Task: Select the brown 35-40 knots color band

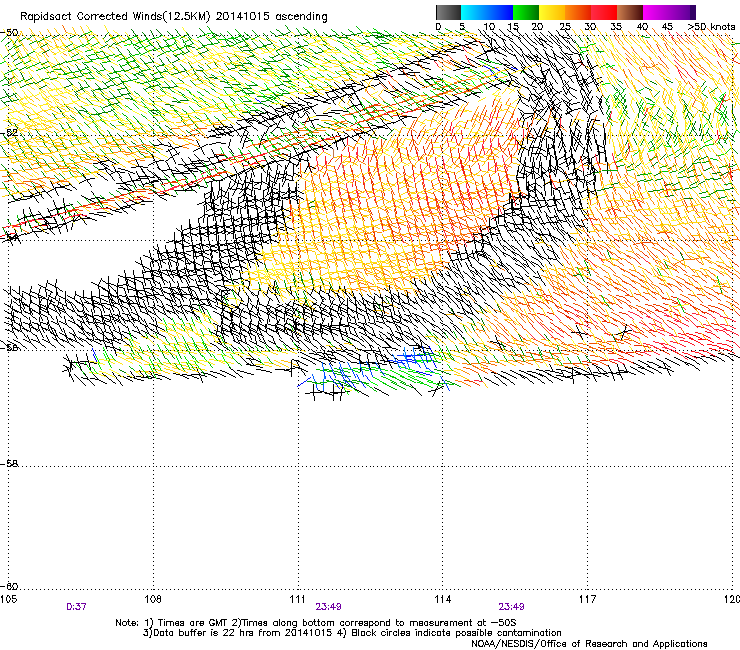Action: [x=630, y=12]
